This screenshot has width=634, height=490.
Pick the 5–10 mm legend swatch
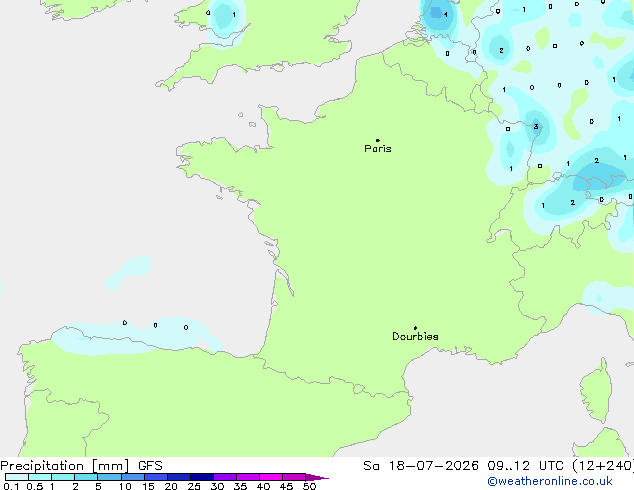click(x=109, y=477)
